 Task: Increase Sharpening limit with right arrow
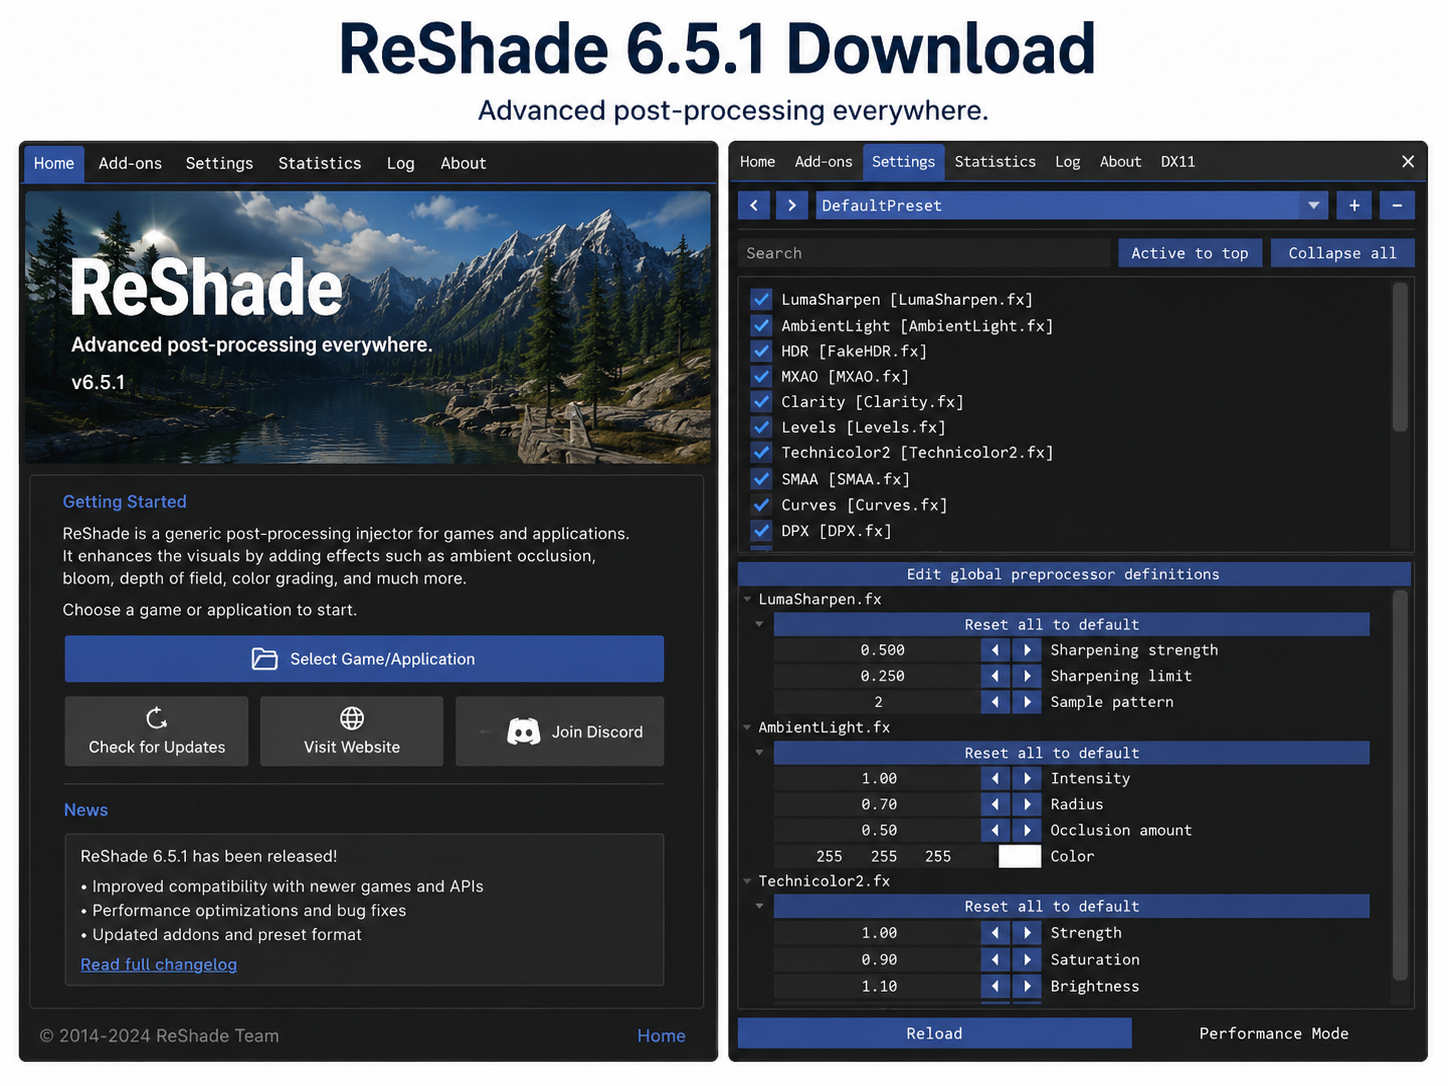(x=1027, y=676)
